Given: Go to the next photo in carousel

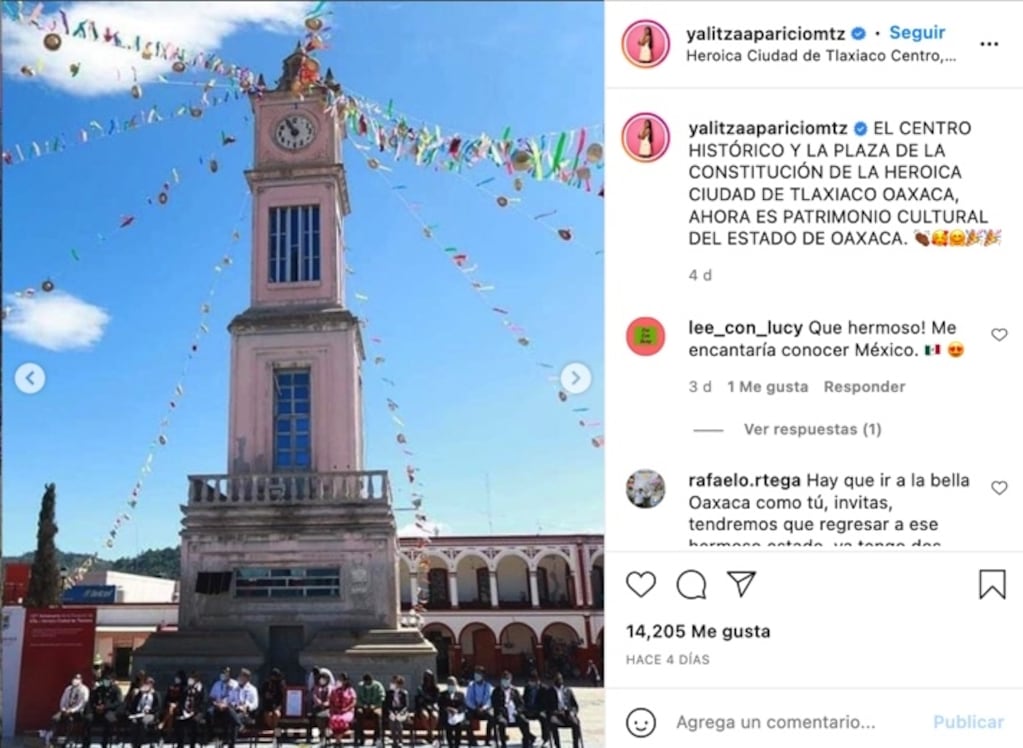Looking at the screenshot, I should coord(575,378).
